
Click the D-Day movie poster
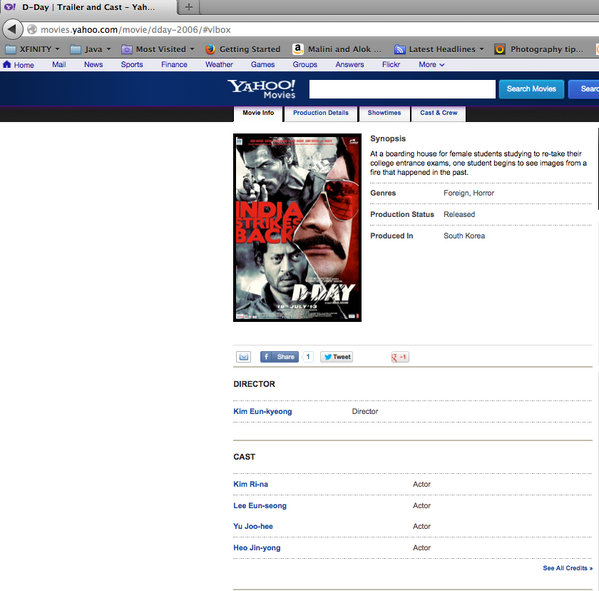coord(297,228)
